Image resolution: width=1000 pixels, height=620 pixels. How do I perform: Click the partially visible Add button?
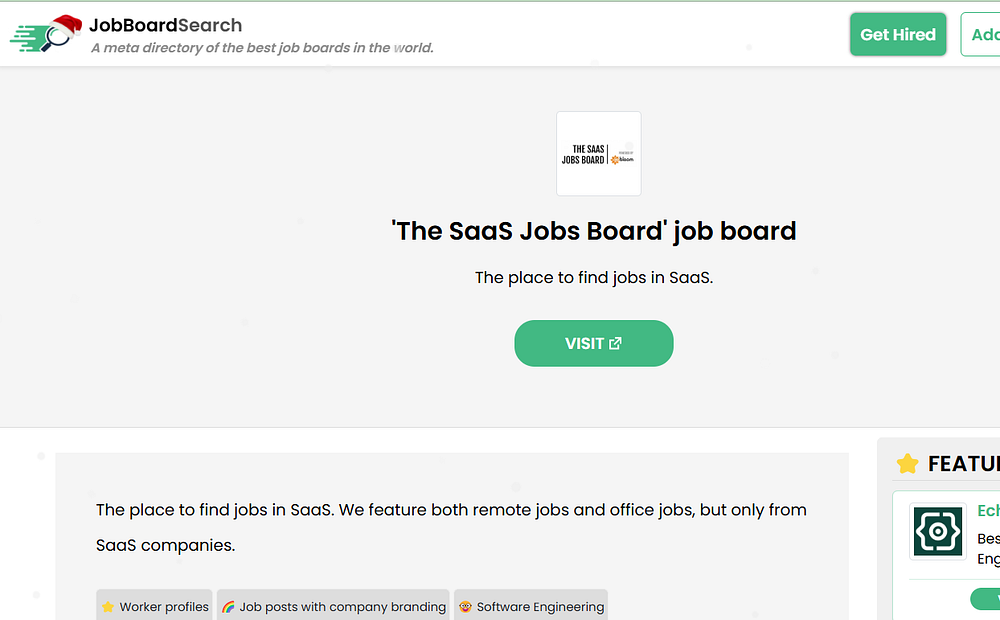(x=984, y=34)
